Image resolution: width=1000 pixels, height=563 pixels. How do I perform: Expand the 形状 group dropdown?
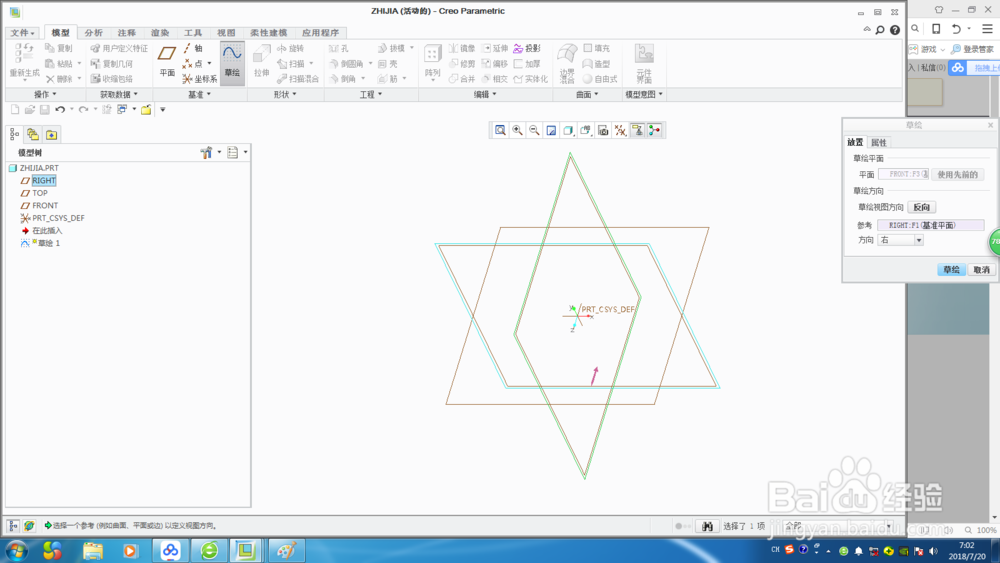(x=284, y=94)
